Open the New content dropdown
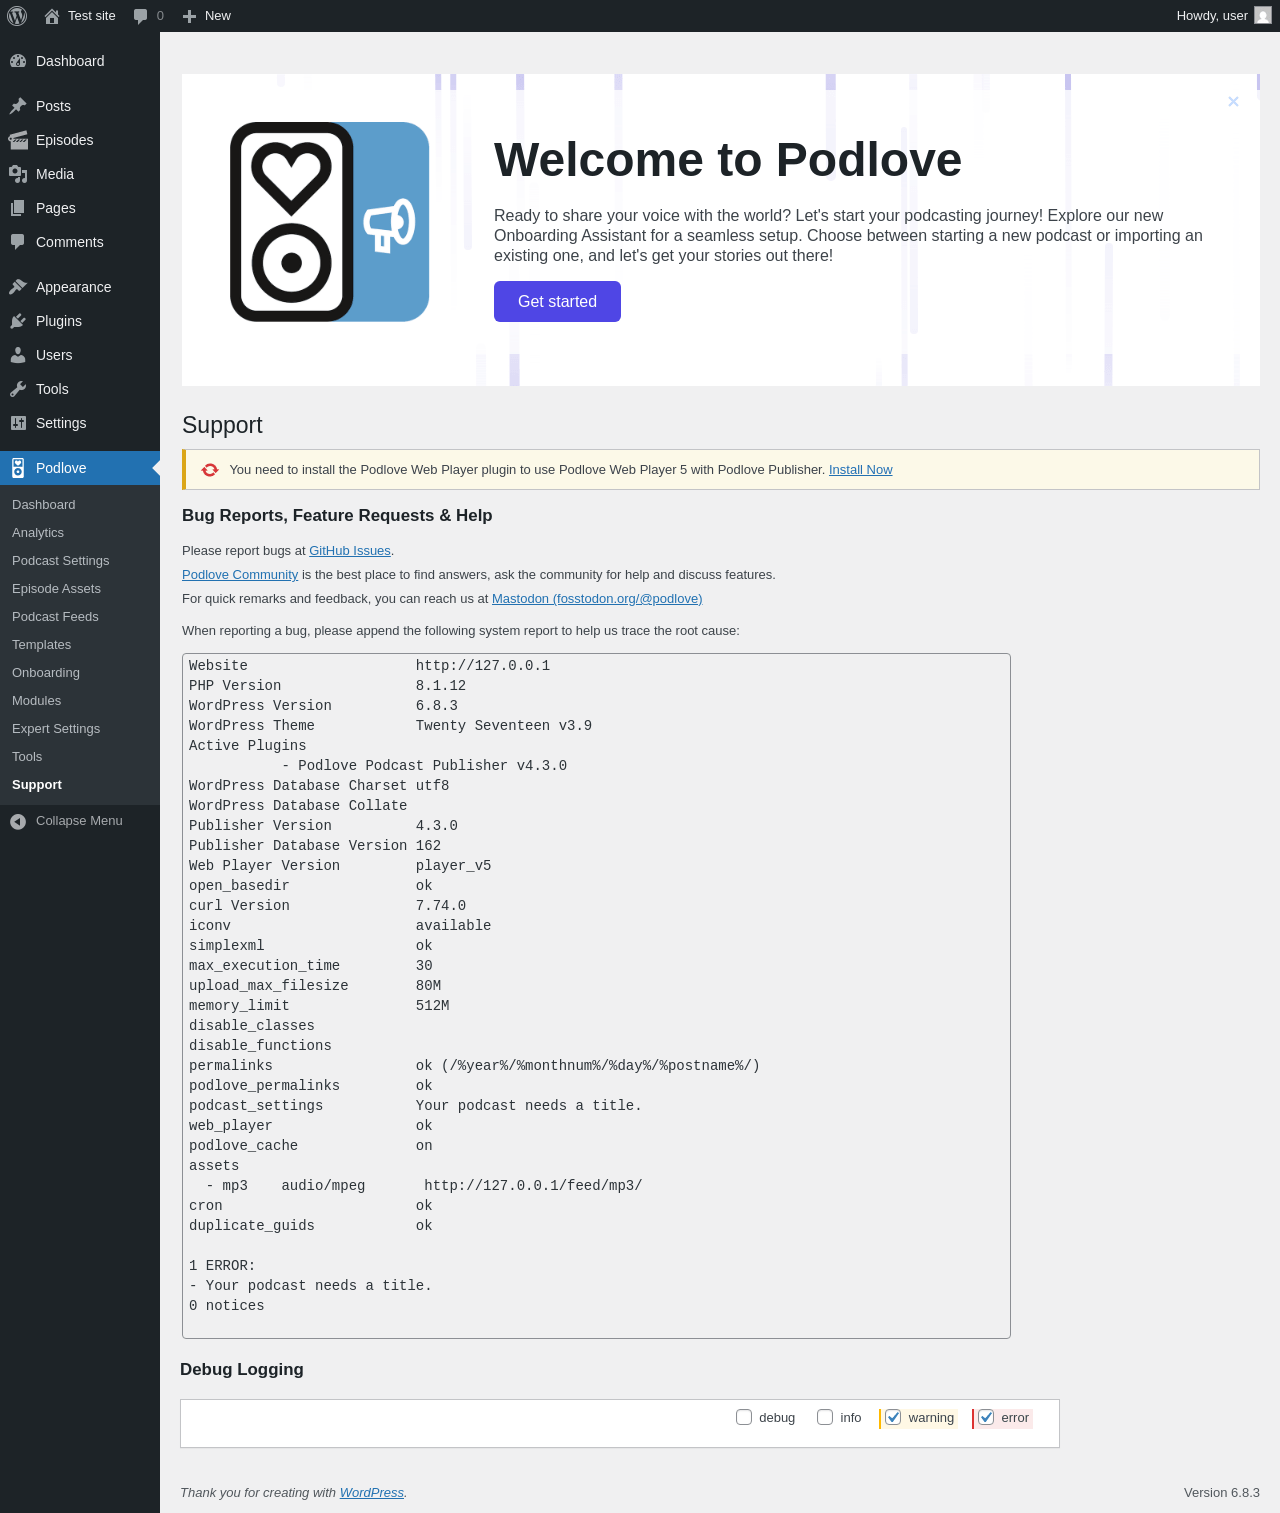Viewport: 1280px width, 1513px height. 207,16
